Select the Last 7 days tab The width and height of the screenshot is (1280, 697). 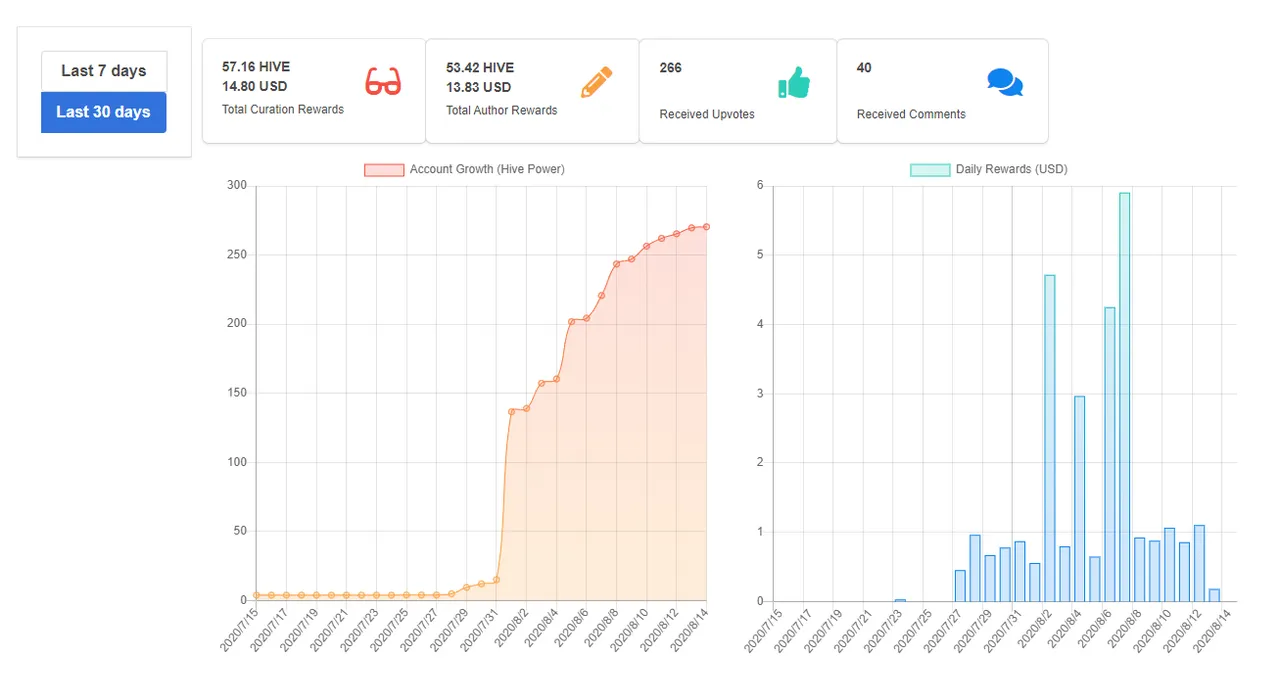104,71
